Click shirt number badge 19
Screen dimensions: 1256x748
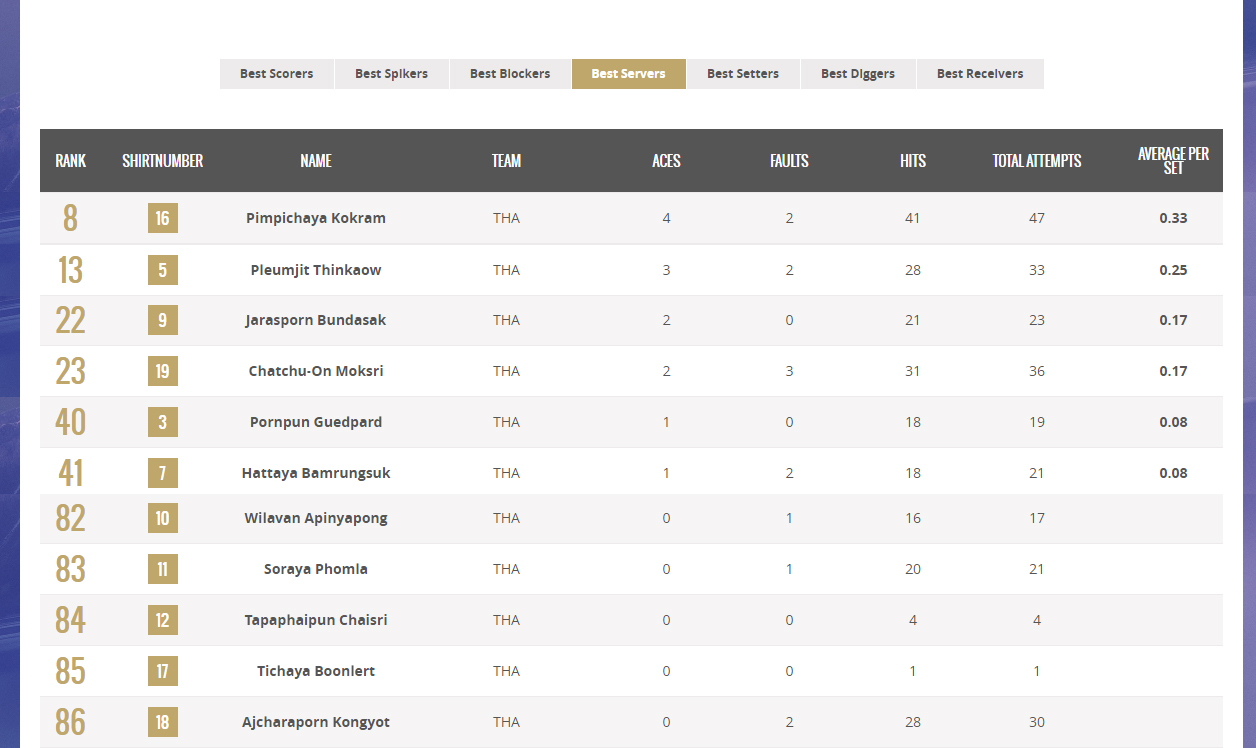click(163, 371)
